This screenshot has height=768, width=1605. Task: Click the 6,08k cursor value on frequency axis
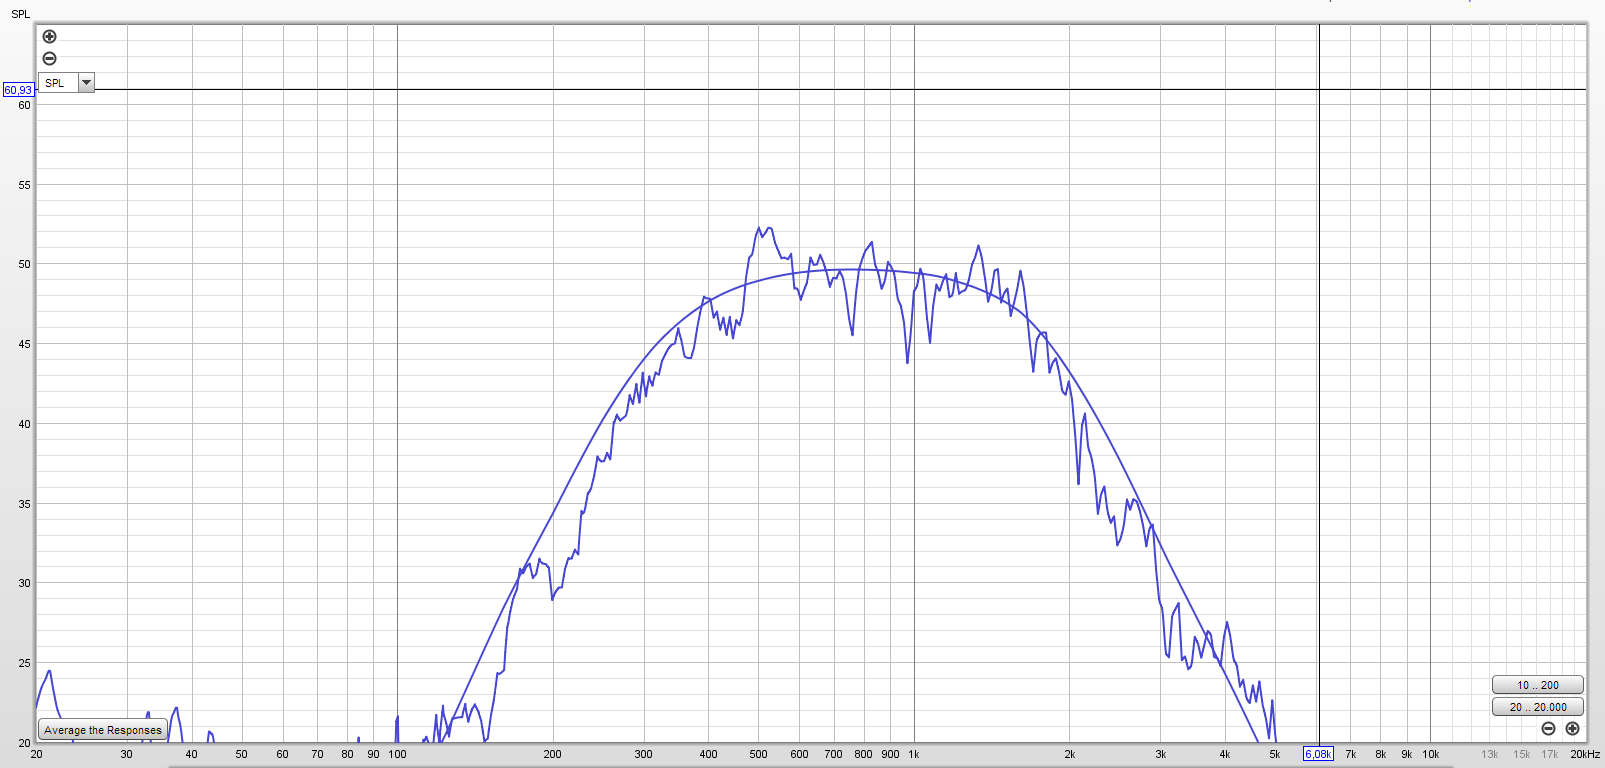point(1318,754)
